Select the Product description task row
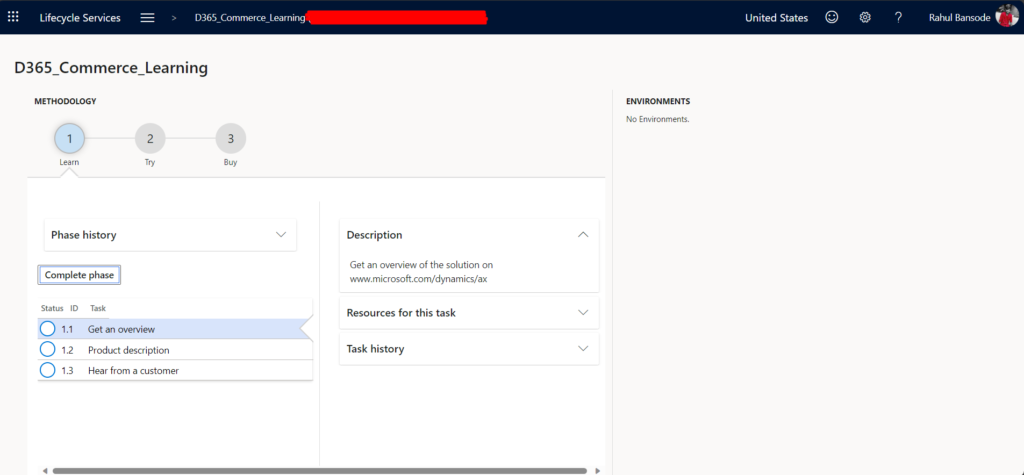 click(x=175, y=350)
